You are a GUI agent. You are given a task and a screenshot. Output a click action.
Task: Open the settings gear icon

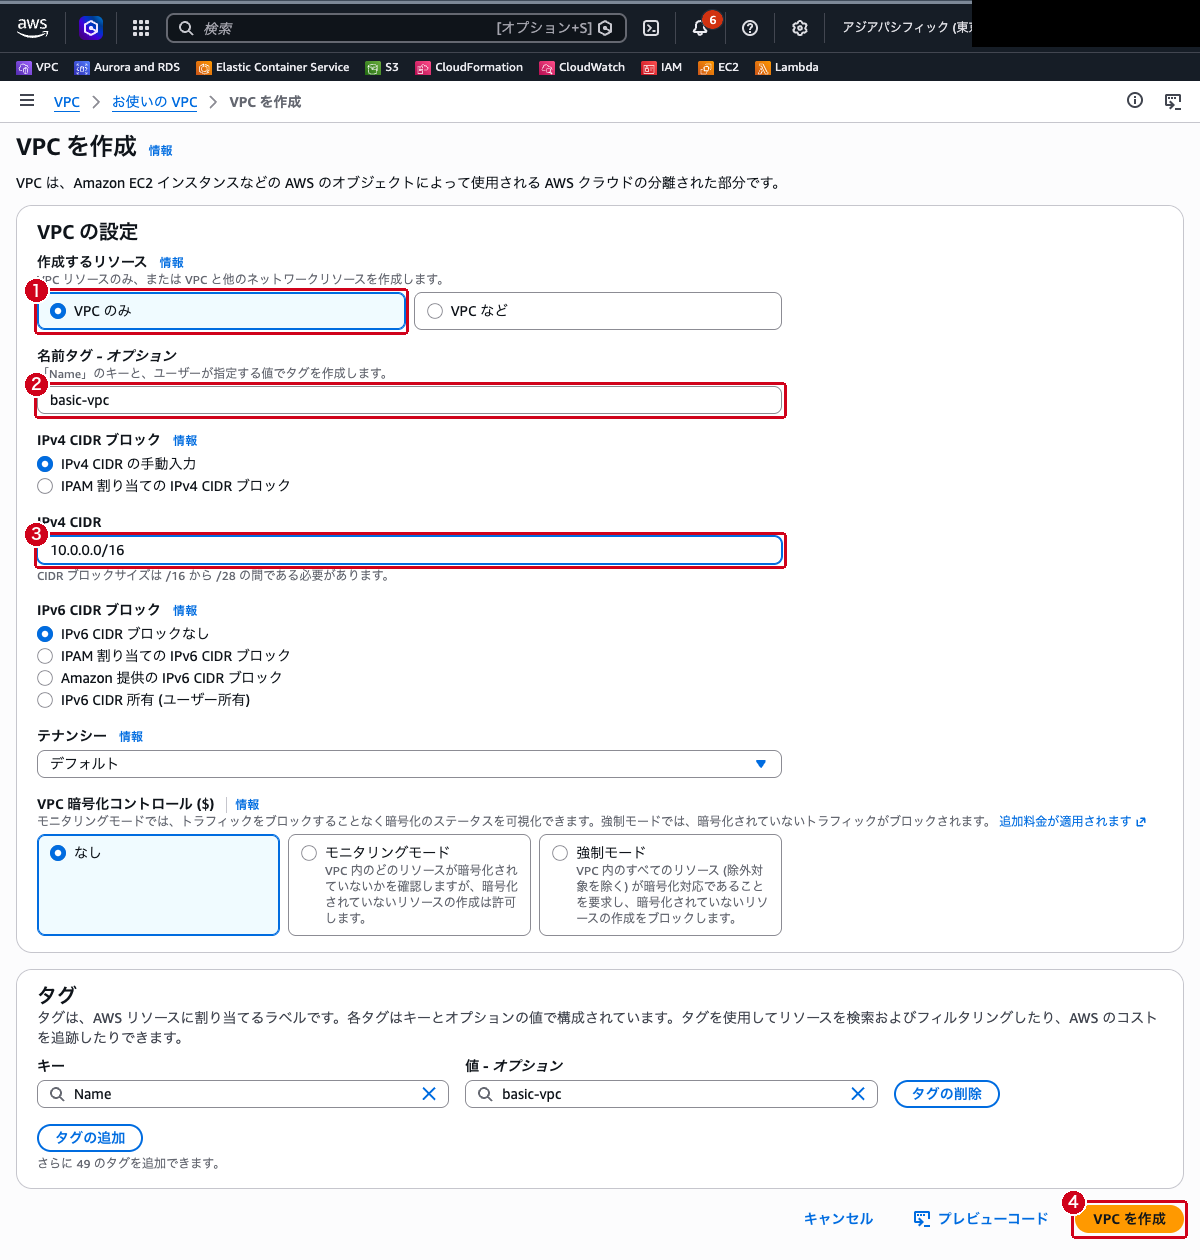[x=800, y=28]
